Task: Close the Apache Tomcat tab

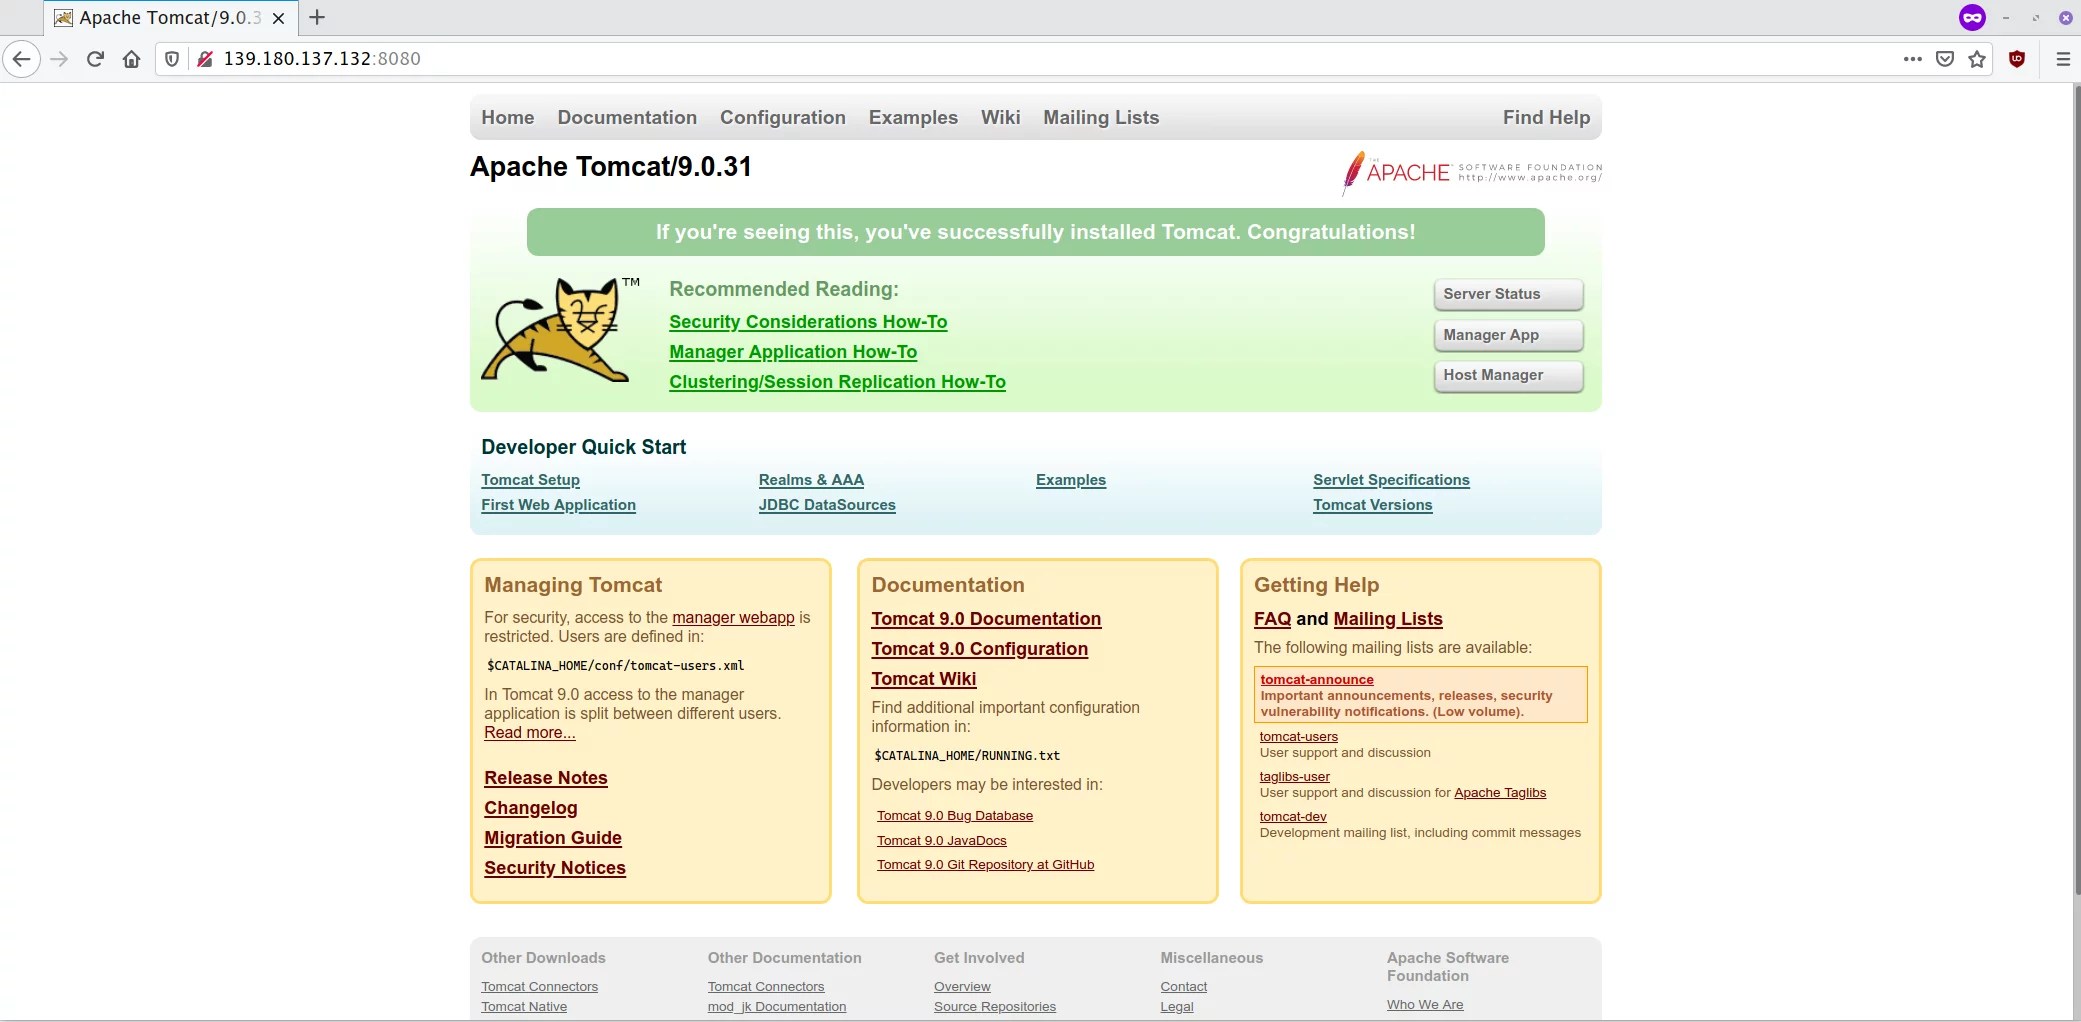Action: point(279,18)
